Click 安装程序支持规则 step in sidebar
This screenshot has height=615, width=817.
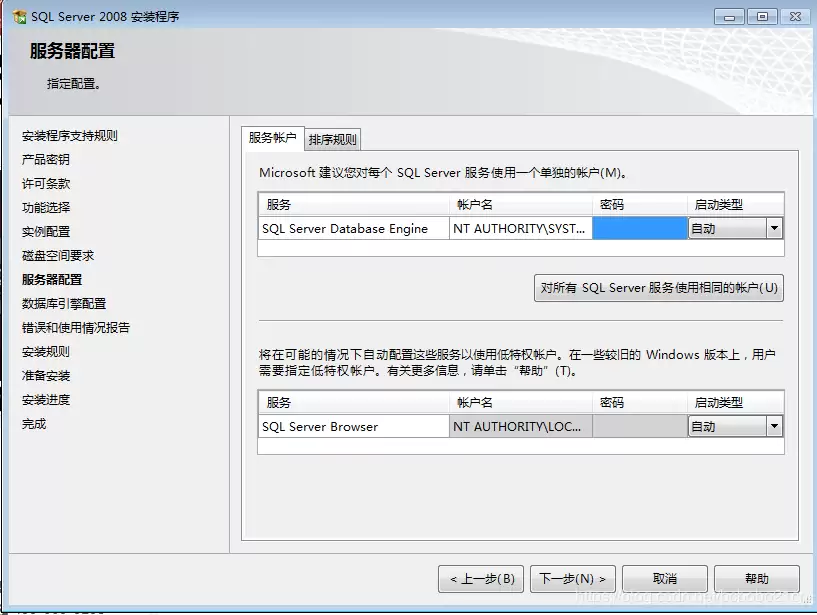70,136
